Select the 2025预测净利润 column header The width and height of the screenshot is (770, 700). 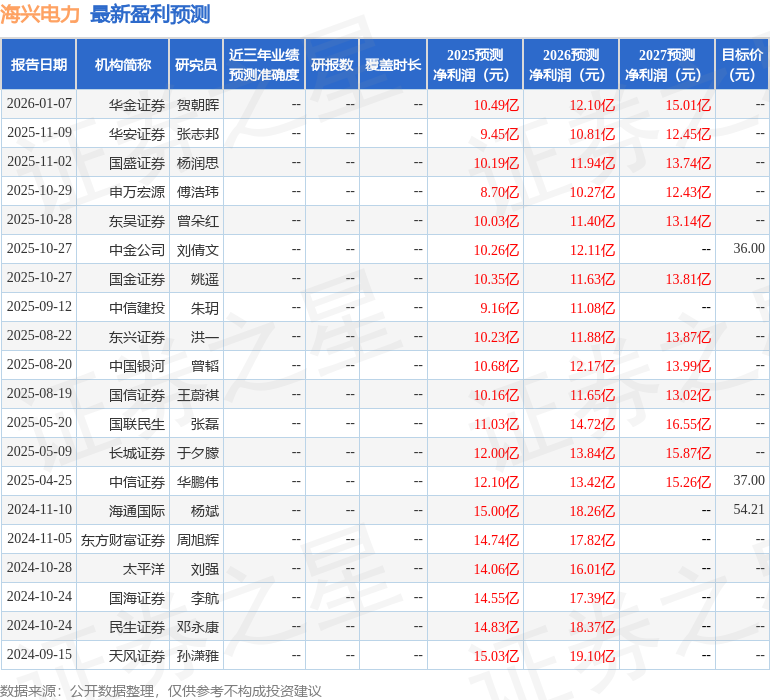click(475, 65)
